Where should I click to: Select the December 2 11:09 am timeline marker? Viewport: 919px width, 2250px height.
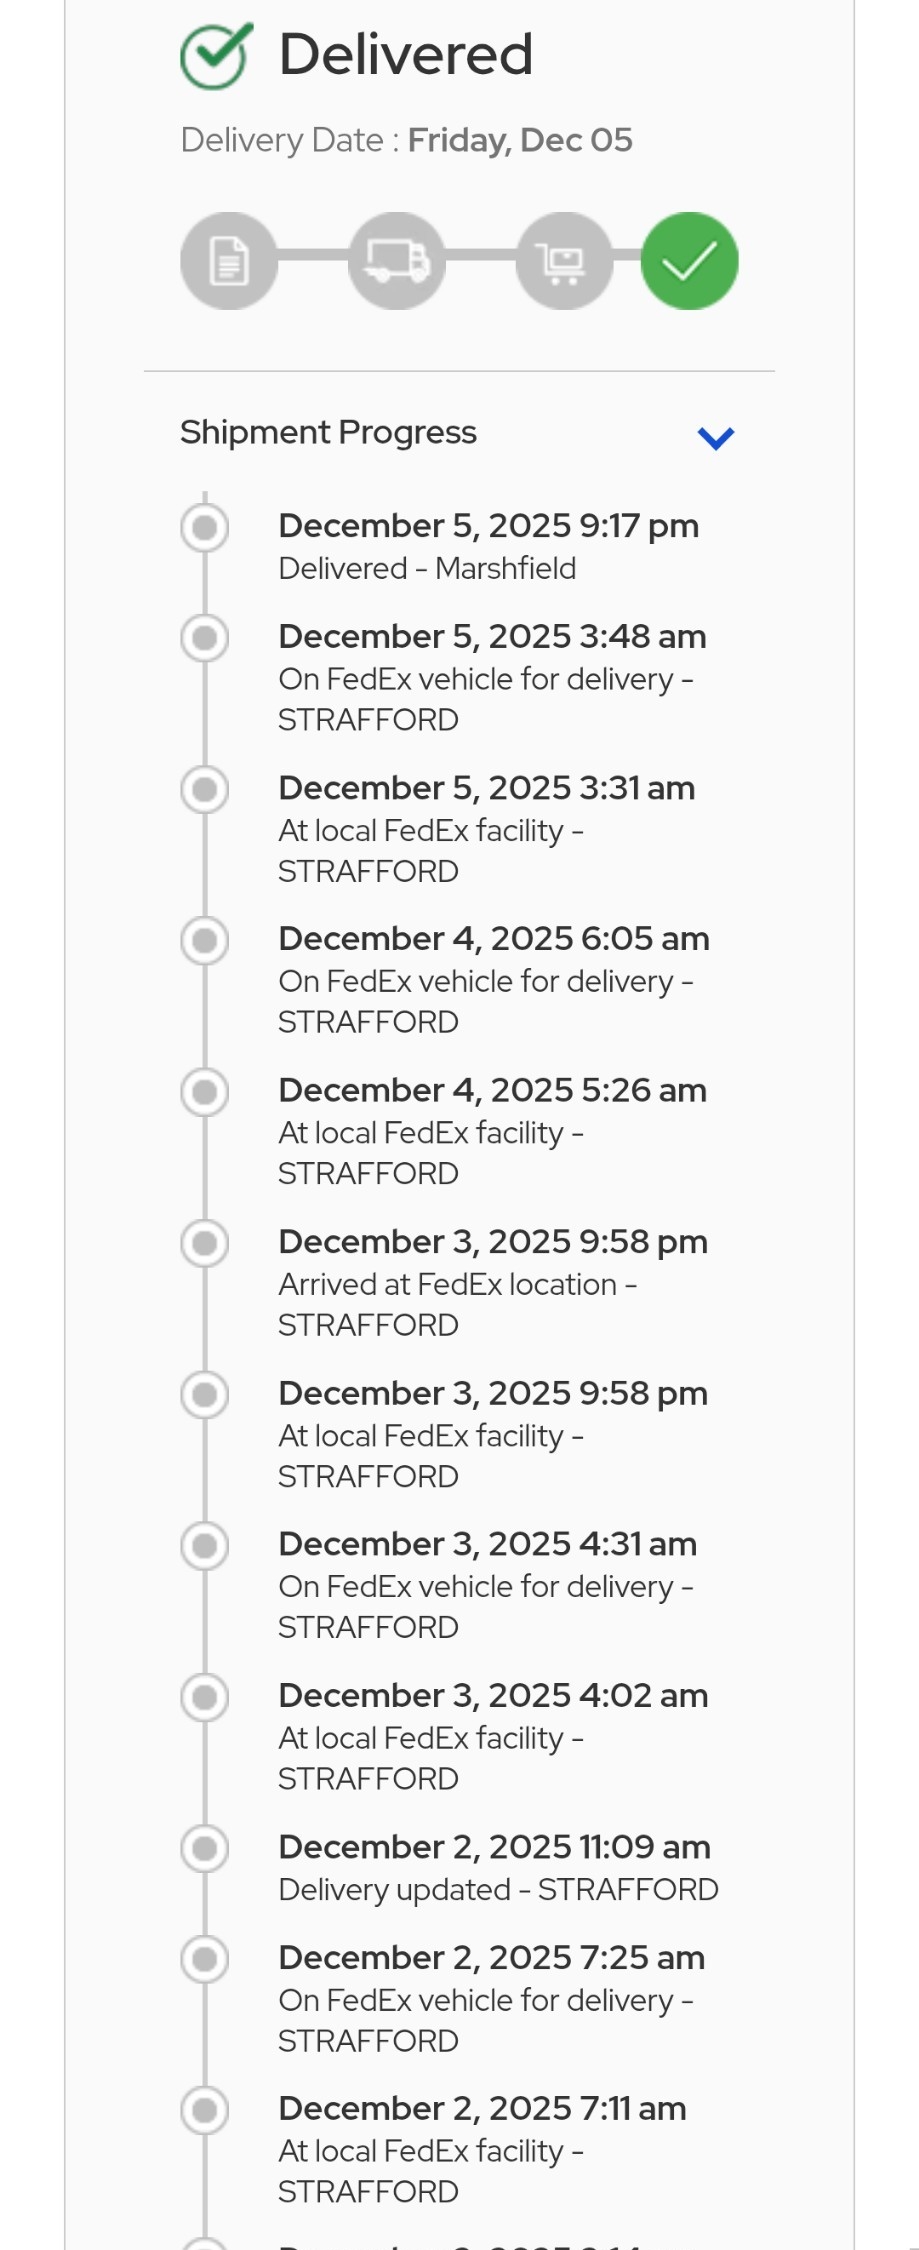[x=205, y=1848]
